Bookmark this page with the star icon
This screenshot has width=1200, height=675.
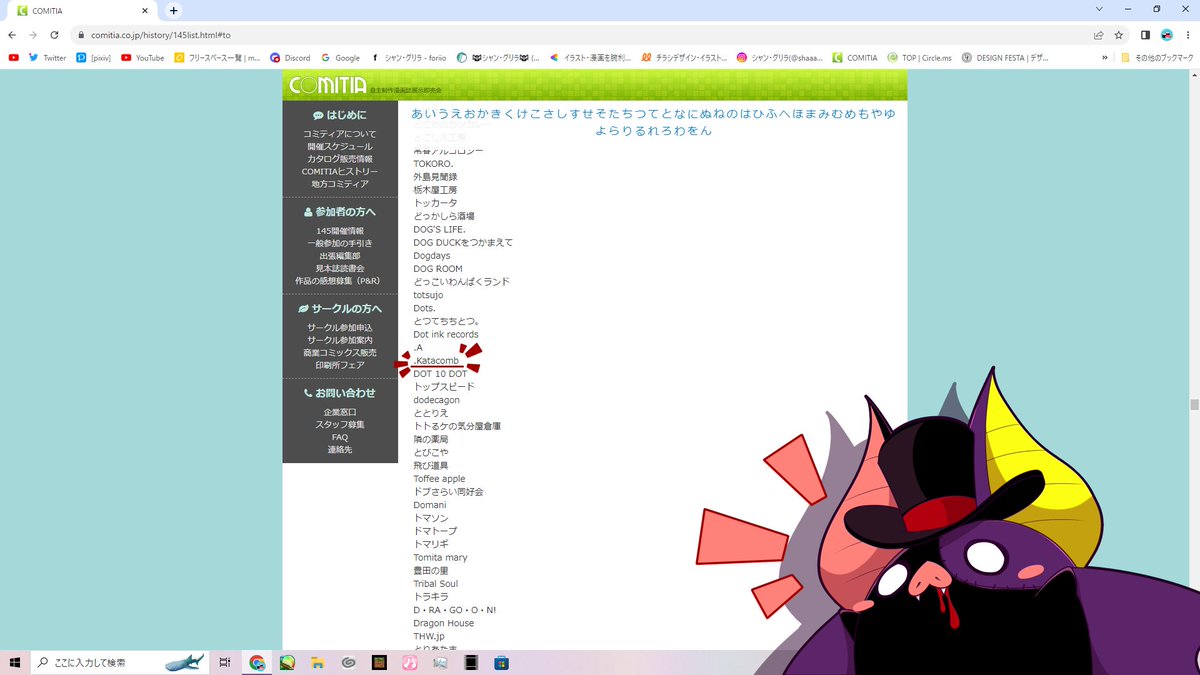(x=1120, y=34)
